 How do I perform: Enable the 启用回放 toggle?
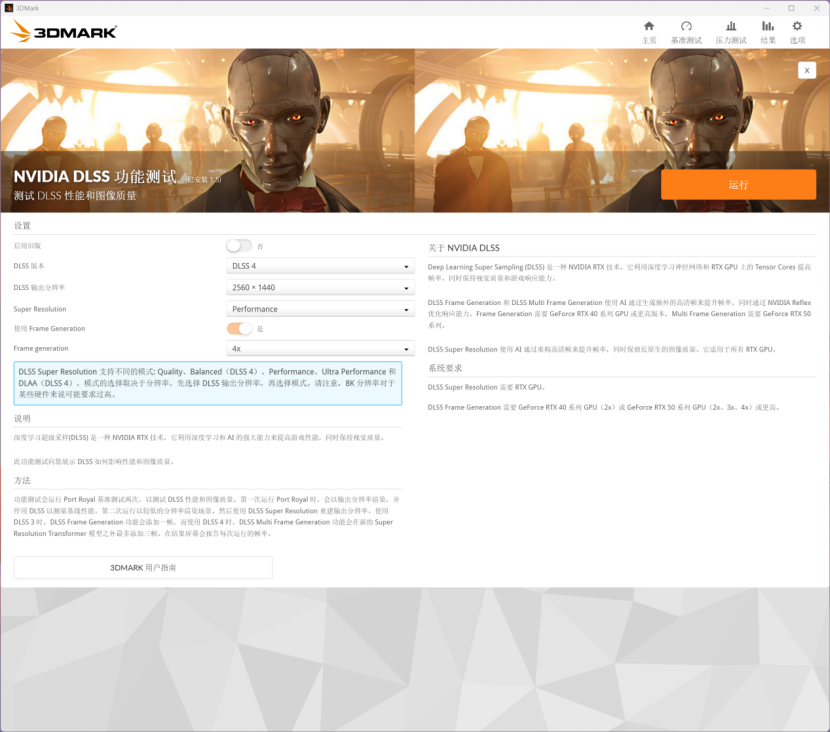pos(239,246)
